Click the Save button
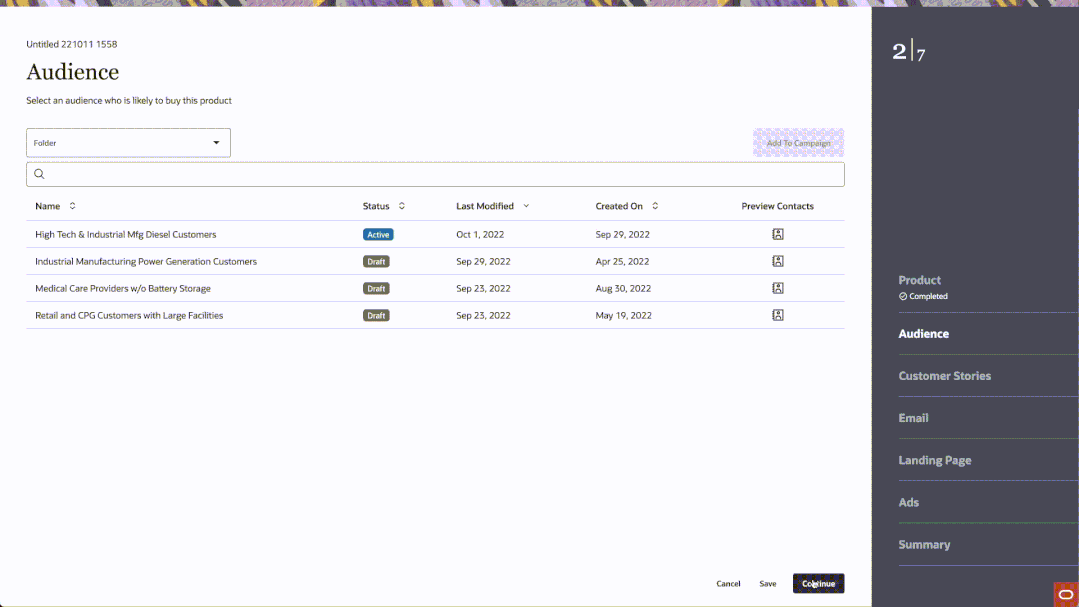 (767, 584)
